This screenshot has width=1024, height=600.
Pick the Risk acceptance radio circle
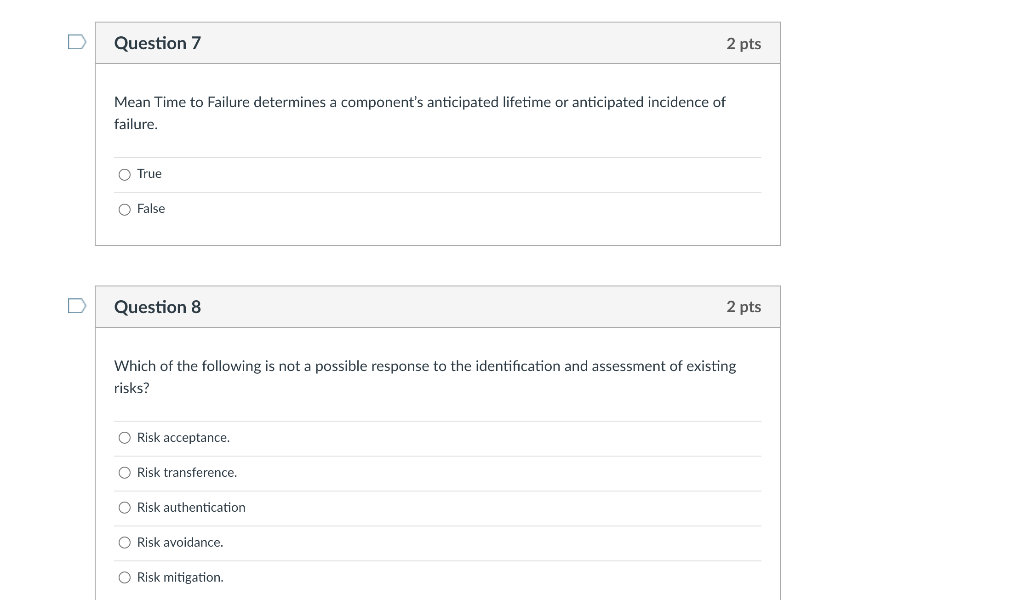click(x=124, y=438)
